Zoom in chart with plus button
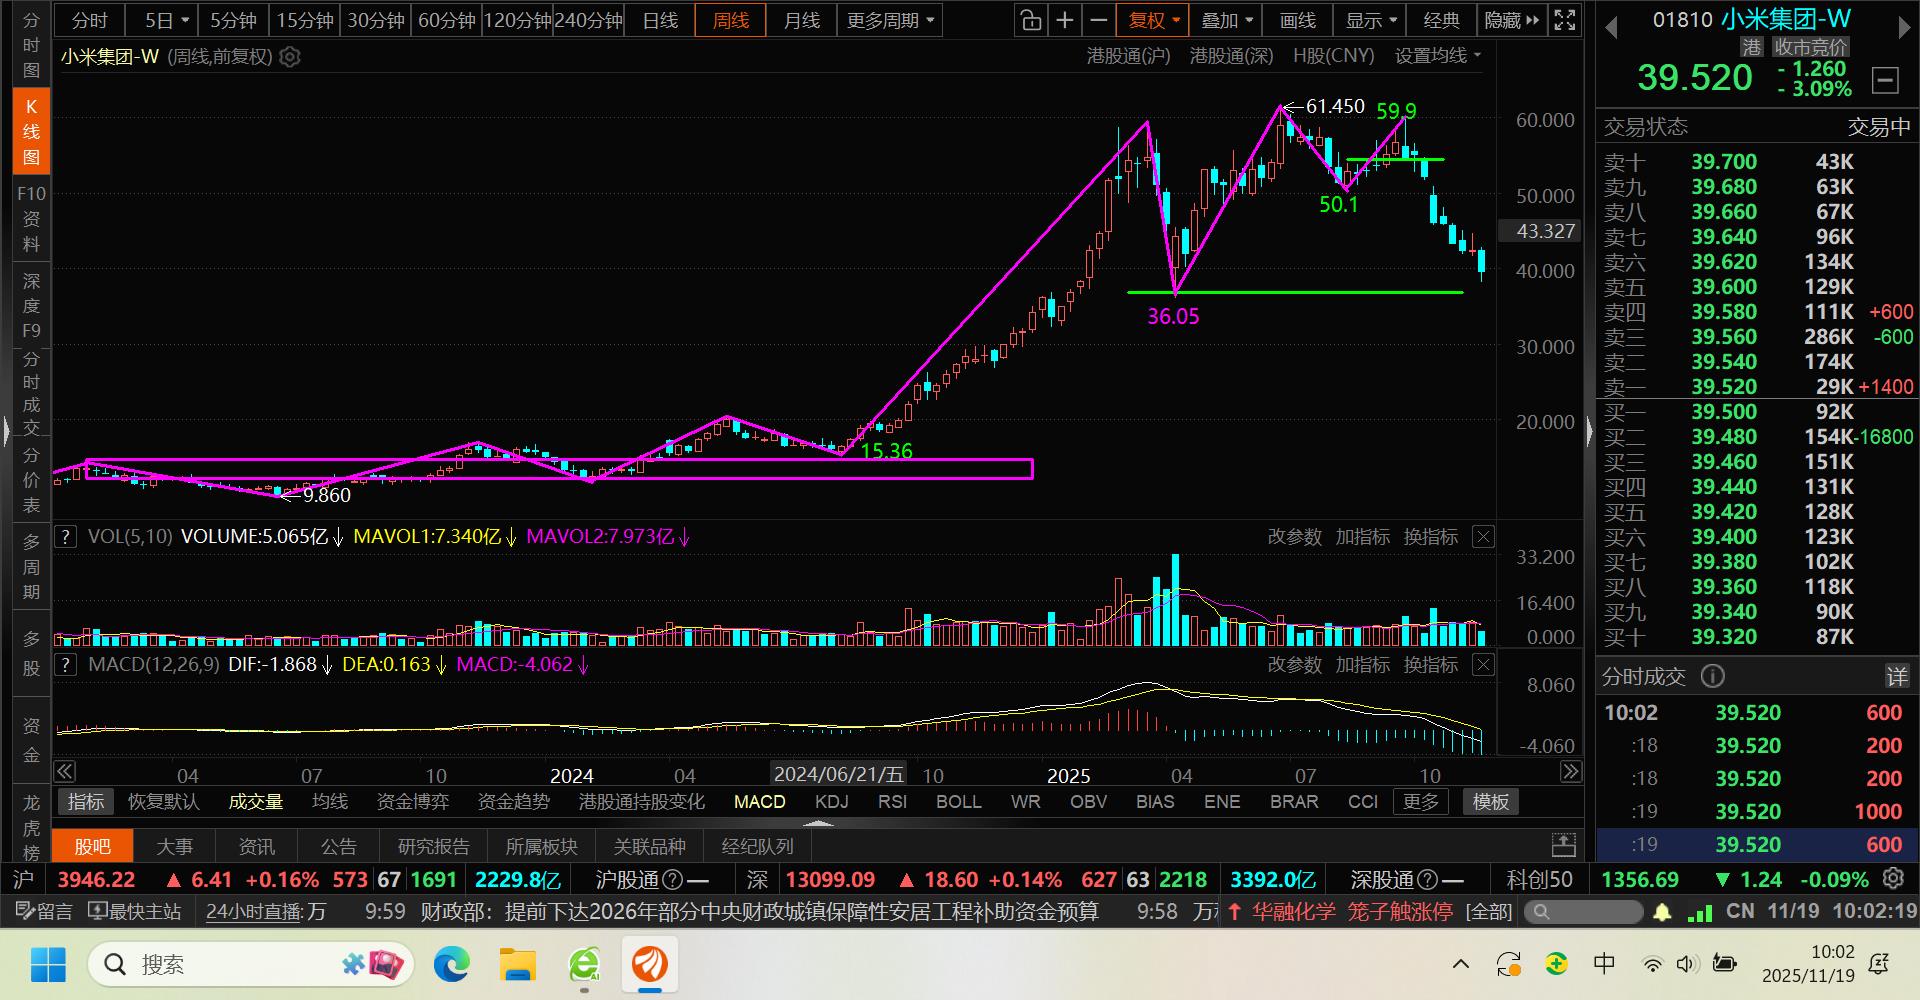The width and height of the screenshot is (1920, 1000). 1065,20
